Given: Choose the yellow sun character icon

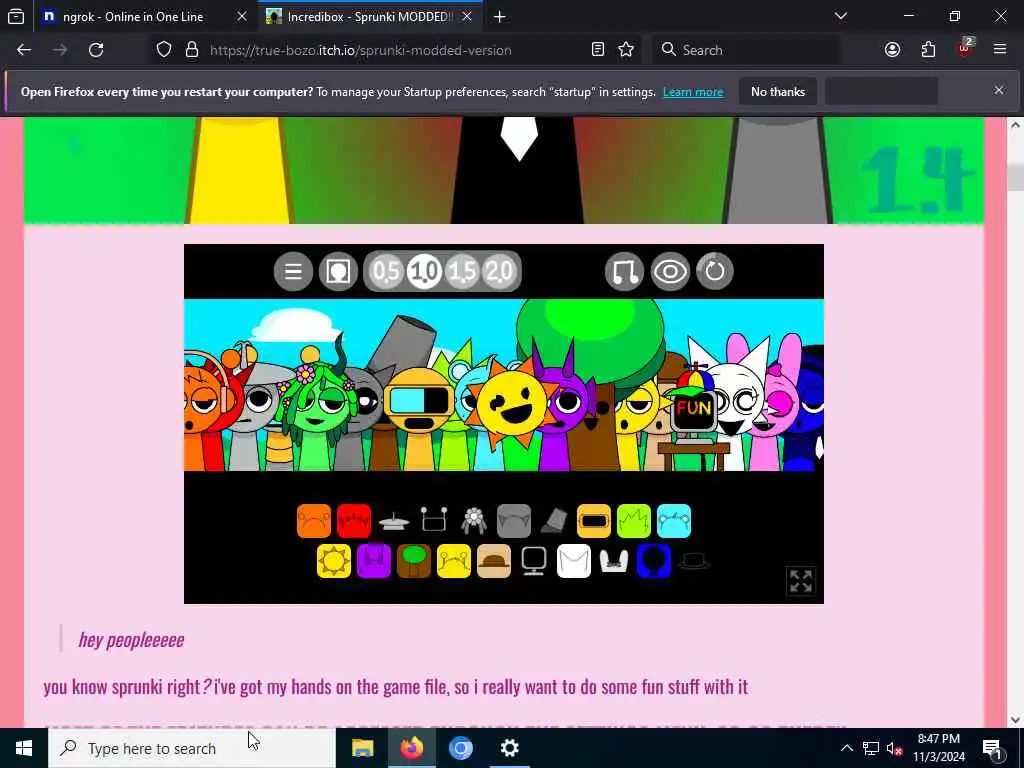Looking at the screenshot, I should click(334, 561).
